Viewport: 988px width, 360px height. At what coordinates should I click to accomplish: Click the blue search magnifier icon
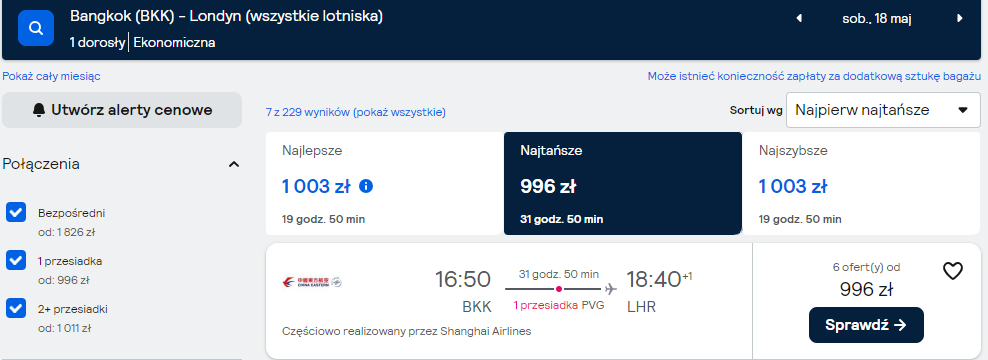(36, 28)
